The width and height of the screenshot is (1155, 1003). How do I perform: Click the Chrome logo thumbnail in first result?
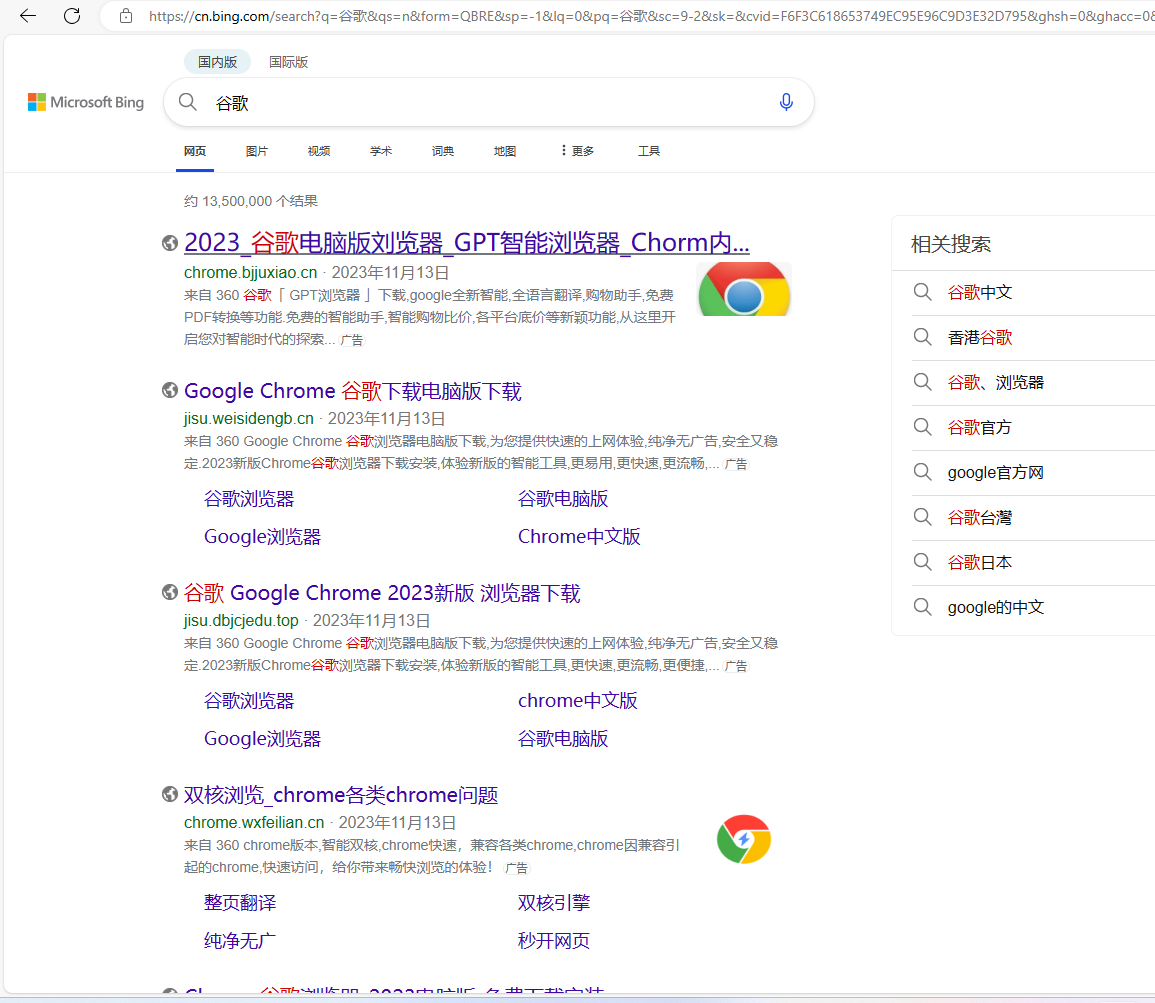pyautogui.click(x=744, y=289)
